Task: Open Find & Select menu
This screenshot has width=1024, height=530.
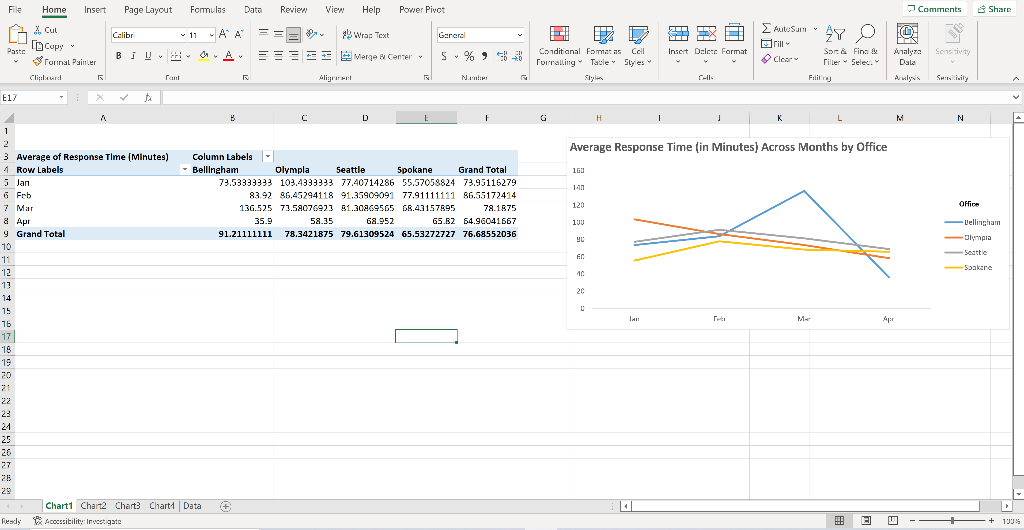Action: click(x=865, y=46)
